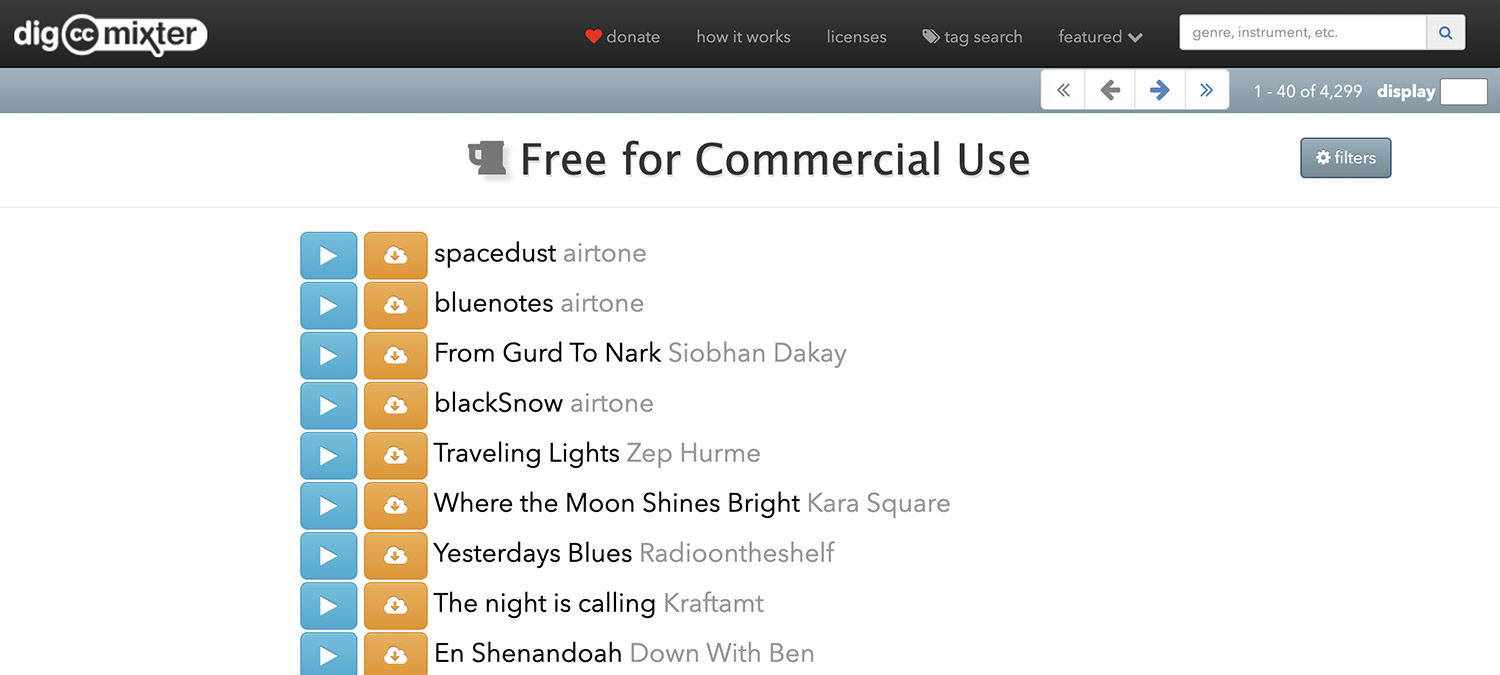Play the track spacedust
The width and height of the screenshot is (1500, 675).
328,255
